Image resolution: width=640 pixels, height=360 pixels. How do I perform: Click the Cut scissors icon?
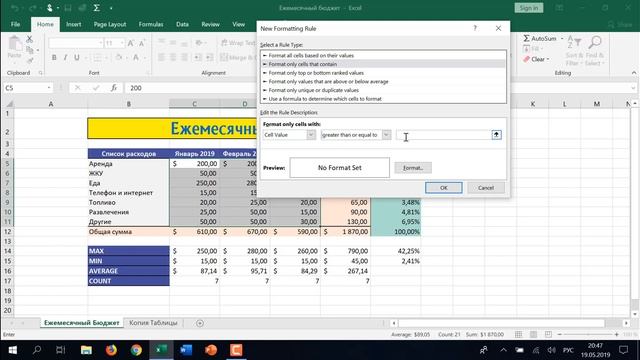(29, 39)
